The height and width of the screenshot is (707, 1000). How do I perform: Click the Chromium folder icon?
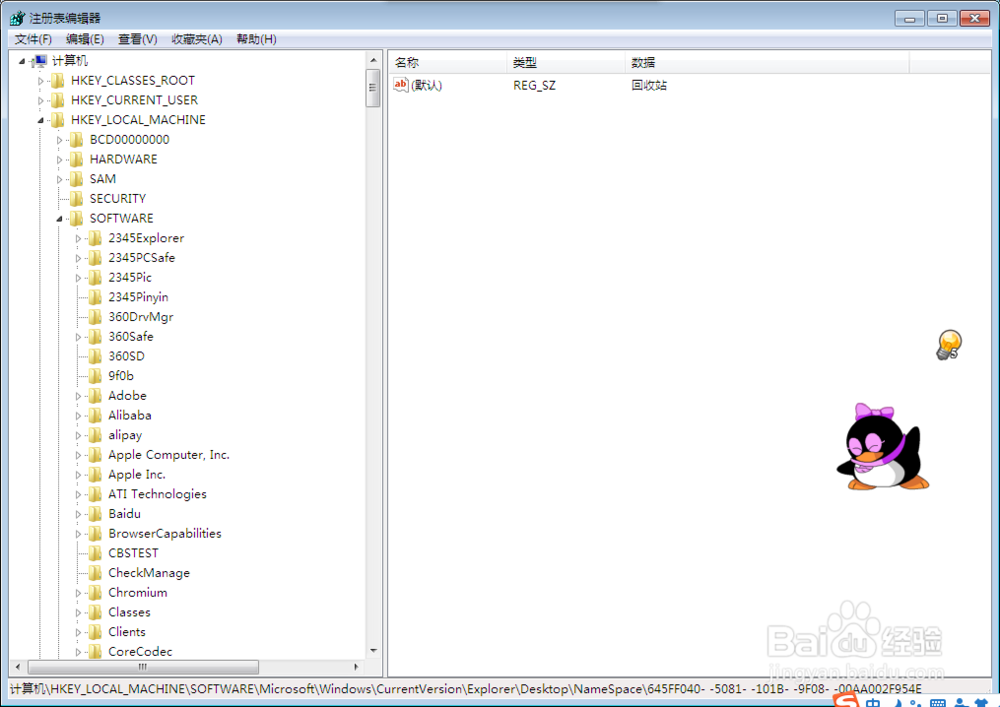(95, 594)
